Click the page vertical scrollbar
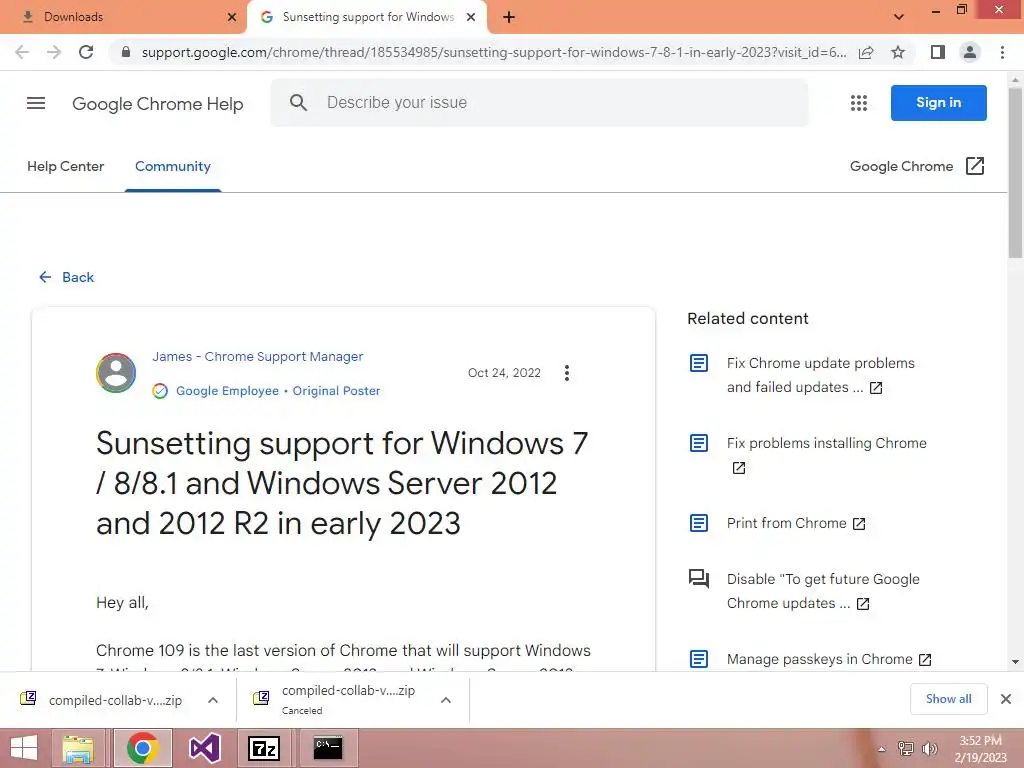 pos(1015,173)
